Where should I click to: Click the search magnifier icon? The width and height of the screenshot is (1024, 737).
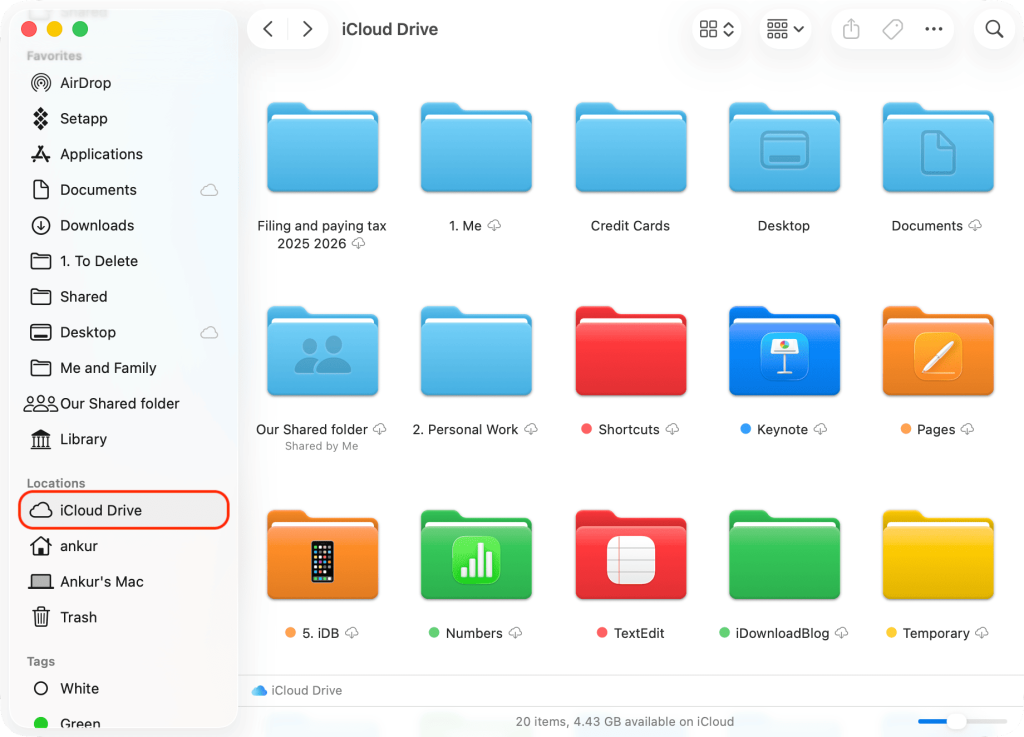point(993,29)
